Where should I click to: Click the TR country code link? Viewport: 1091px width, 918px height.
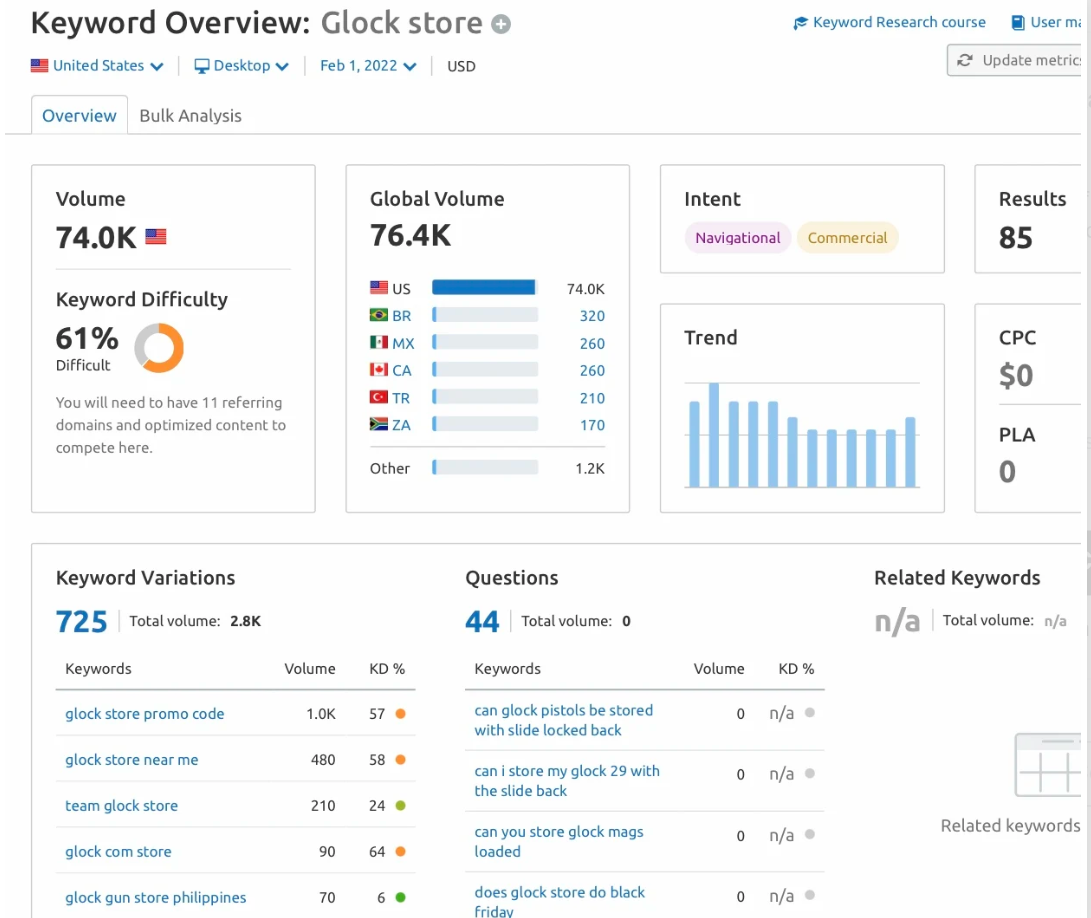click(401, 398)
